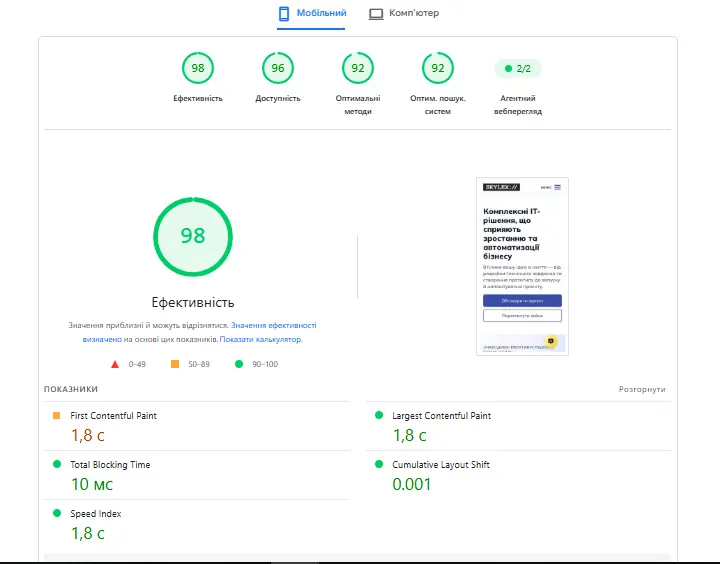Open the Показати калькулятор link
The image size is (720, 564).
point(261,339)
